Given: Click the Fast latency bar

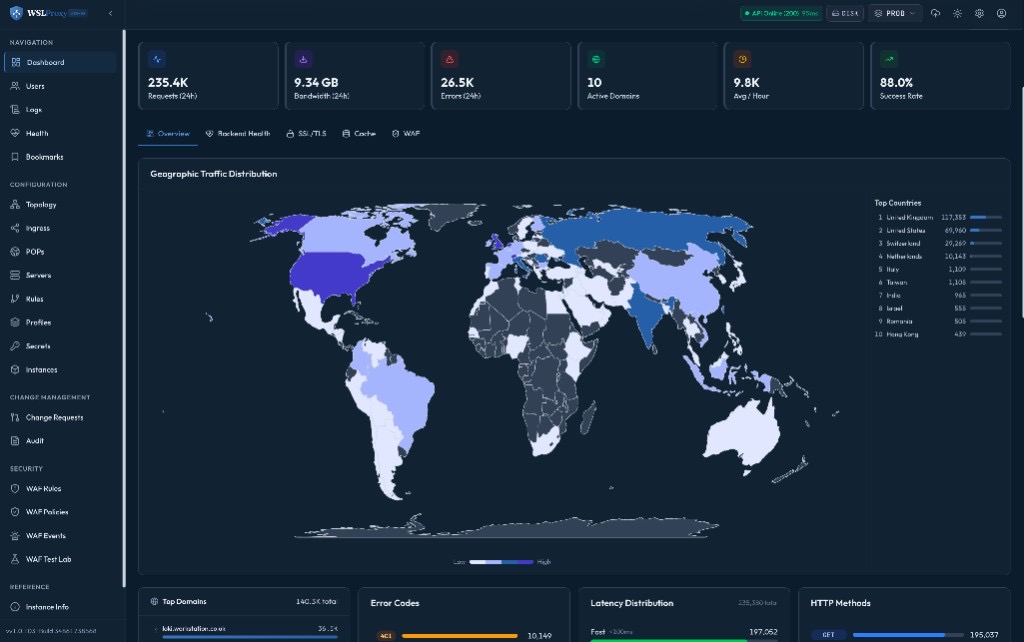Looking at the screenshot, I should [684, 640].
